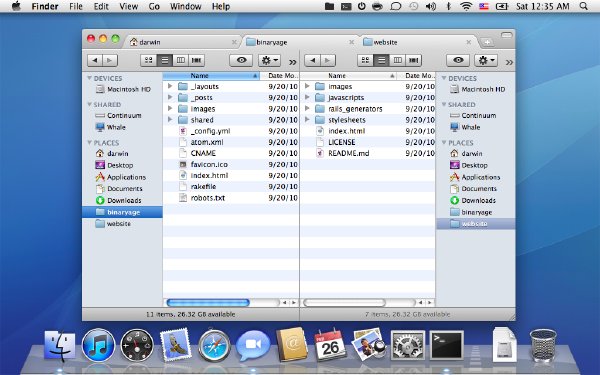Click the Finder face Dock icon
This screenshot has height=375, width=600.
click(60, 346)
